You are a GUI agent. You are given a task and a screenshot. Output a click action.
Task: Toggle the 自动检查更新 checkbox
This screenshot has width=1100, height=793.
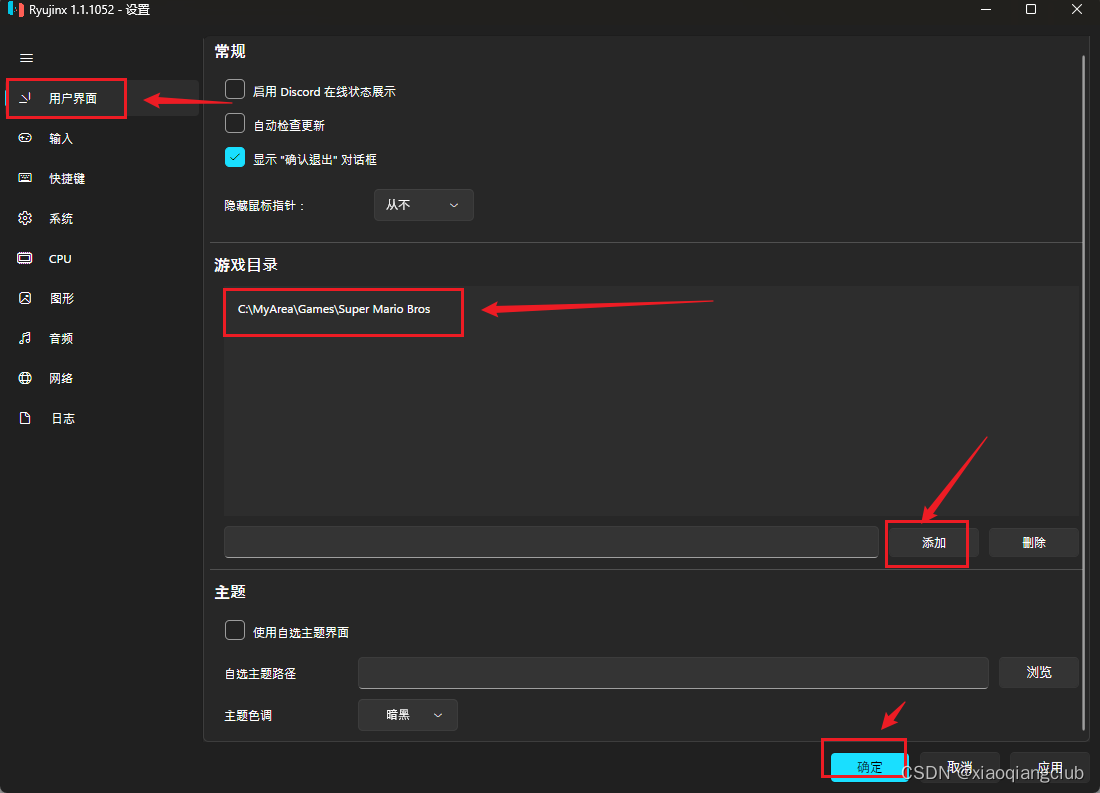pos(235,124)
